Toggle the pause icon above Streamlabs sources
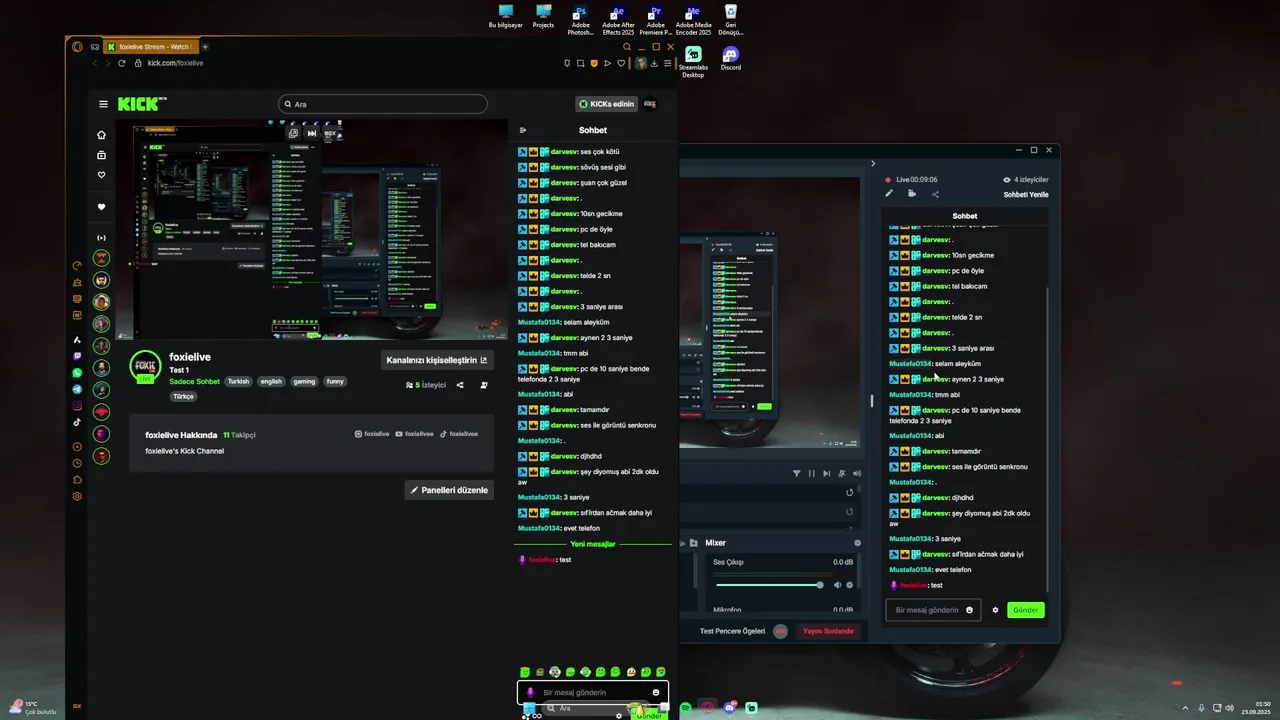1280x720 pixels. click(812, 473)
